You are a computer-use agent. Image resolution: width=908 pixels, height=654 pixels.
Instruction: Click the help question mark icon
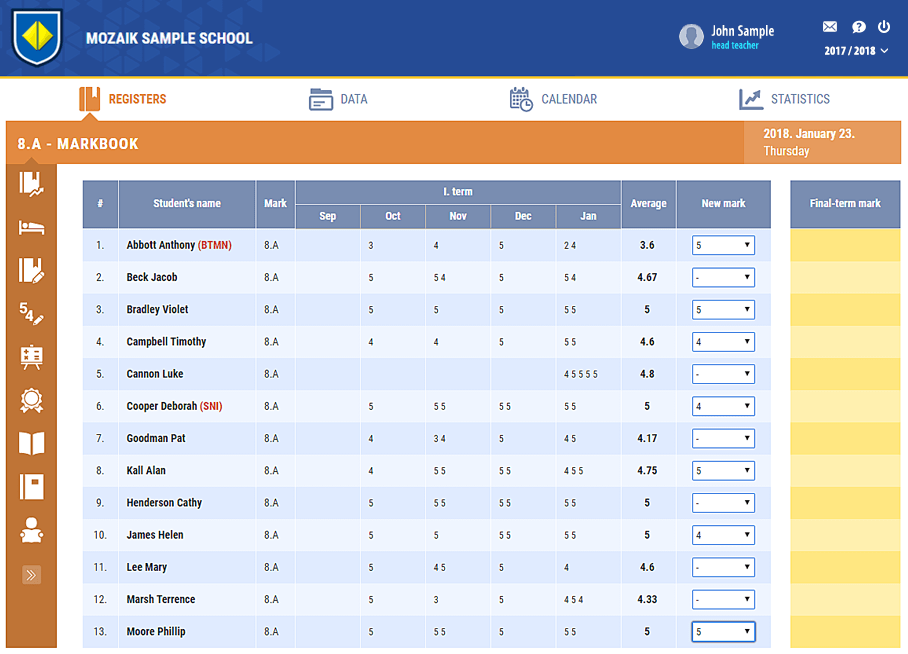(x=858, y=27)
